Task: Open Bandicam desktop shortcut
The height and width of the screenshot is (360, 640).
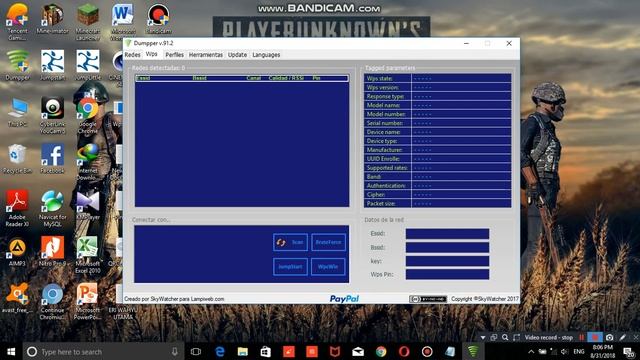Action: [x=158, y=19]
